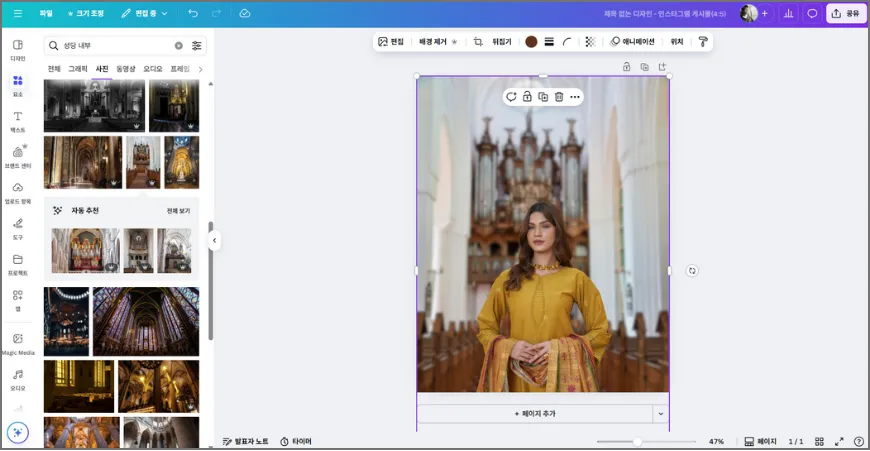870x451 pixels.
Task: Open the comments speech bubble
Action: click(812, 13)
